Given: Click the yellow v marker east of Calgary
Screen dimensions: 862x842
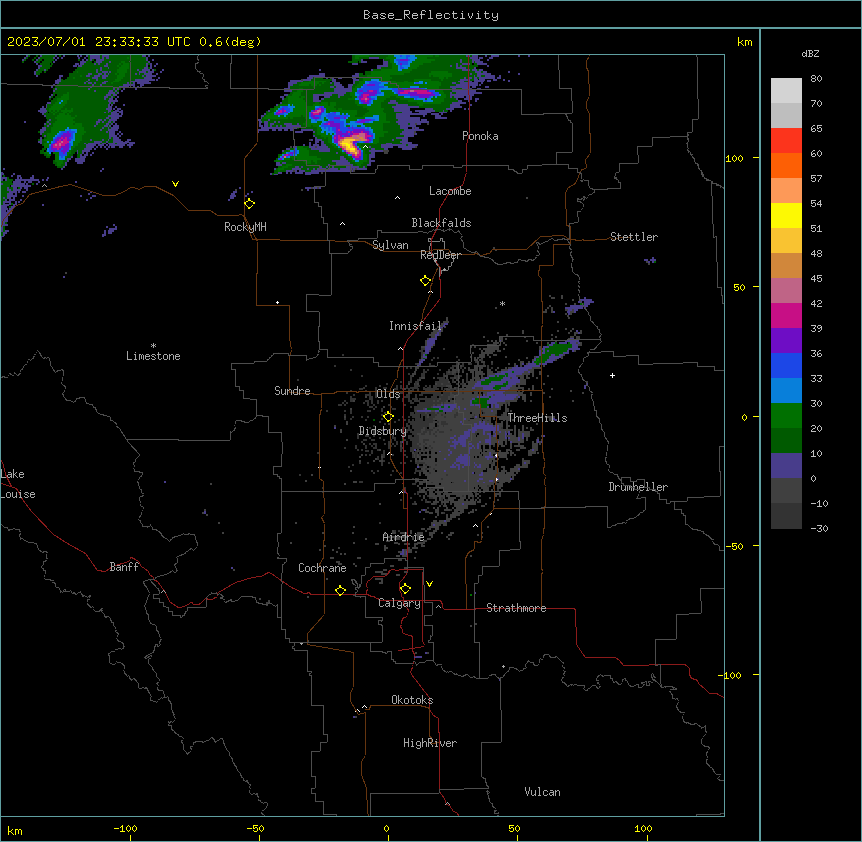Looking at the screenshot, I should click(x=429, y=584).
